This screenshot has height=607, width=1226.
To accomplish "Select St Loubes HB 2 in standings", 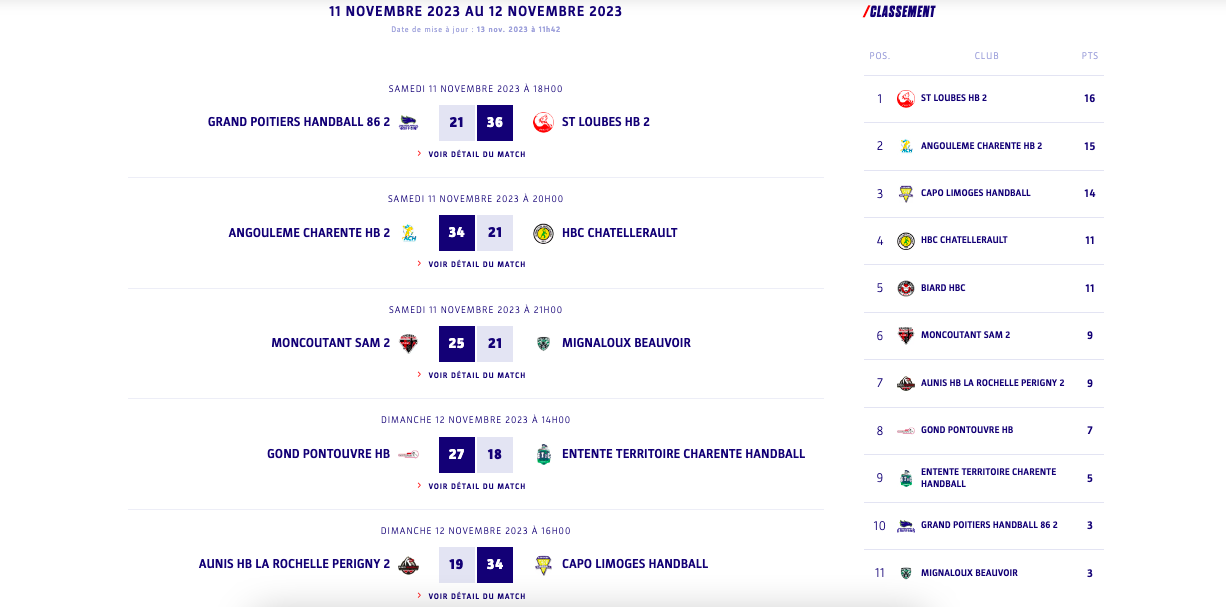I will point(953,98).
